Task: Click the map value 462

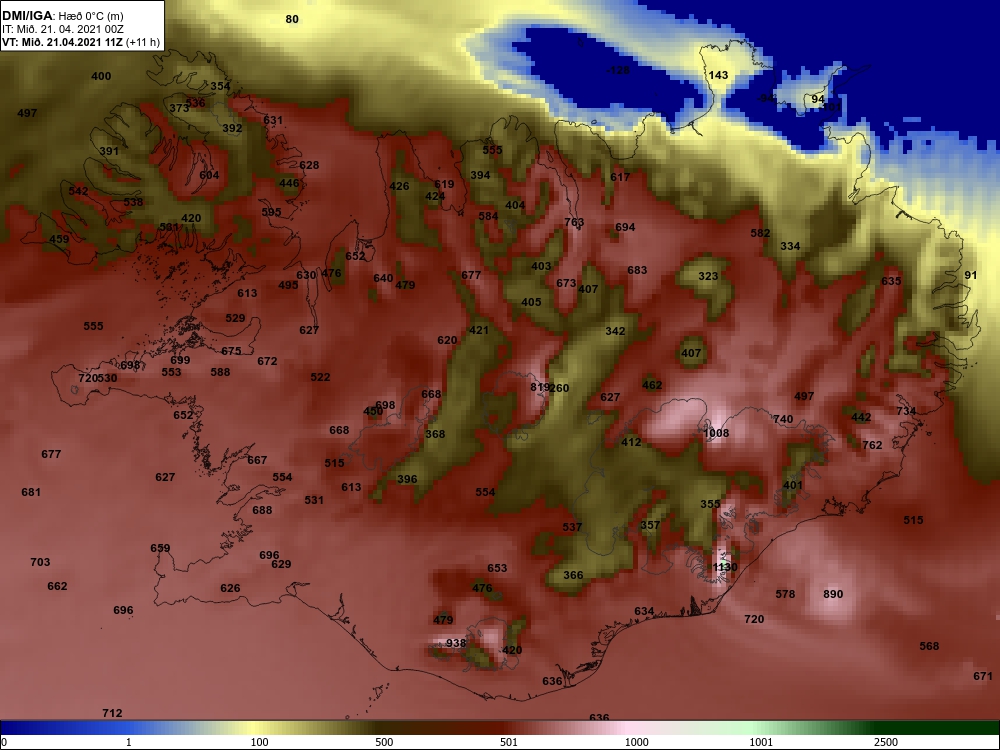Action: 652,385
